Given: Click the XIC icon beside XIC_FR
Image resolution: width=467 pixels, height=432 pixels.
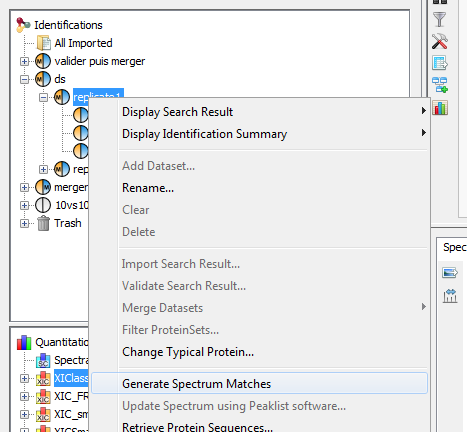Looking at the screenshot, I should pyautogui.click(x=43, y=396).
